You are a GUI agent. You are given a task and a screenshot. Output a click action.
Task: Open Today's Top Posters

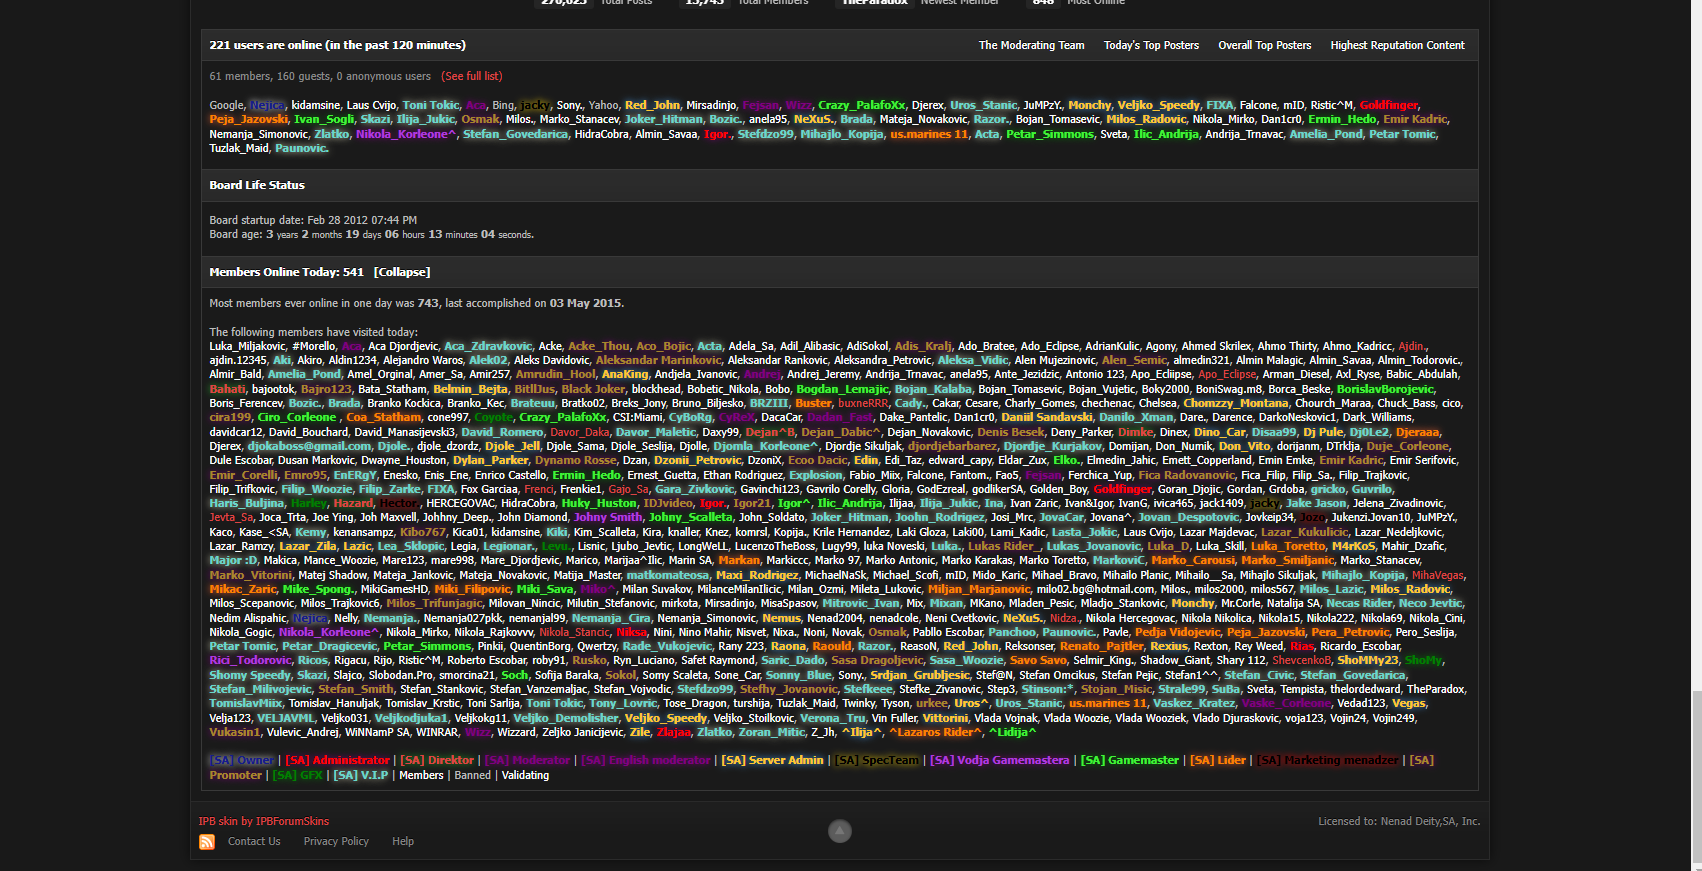tap(1151, 45)
